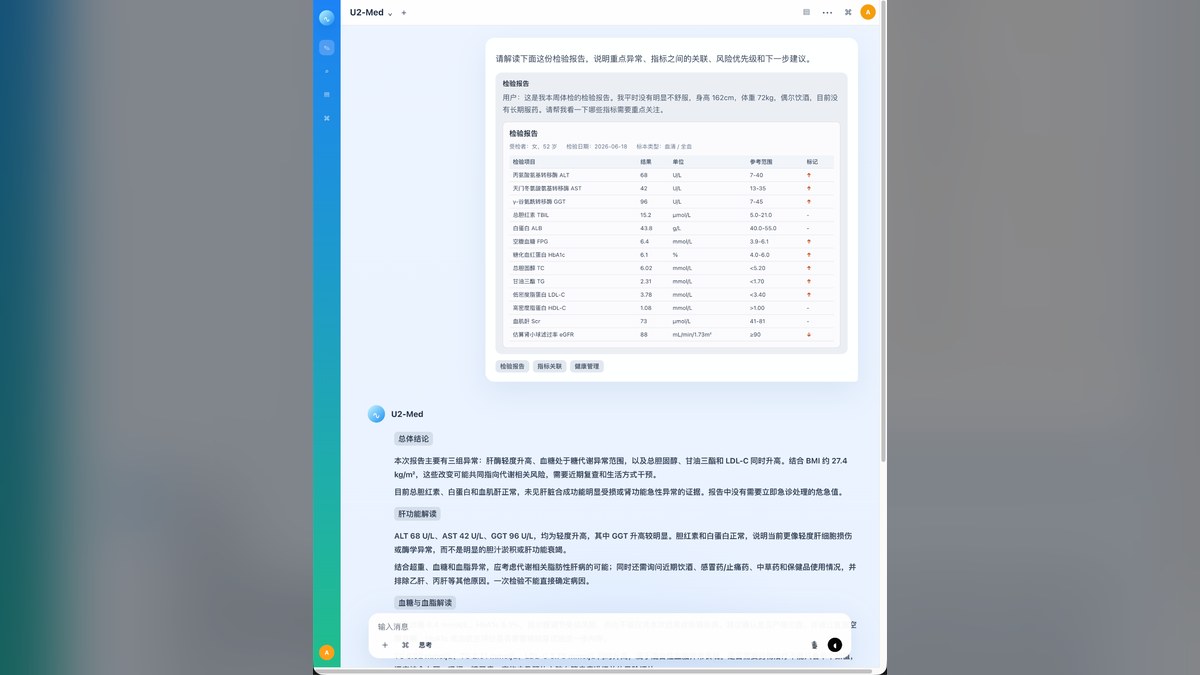Click the panel layout icon in the top bar
Image resolution: width=1200 pixels, height=675 pixels.
coord(806,13)
